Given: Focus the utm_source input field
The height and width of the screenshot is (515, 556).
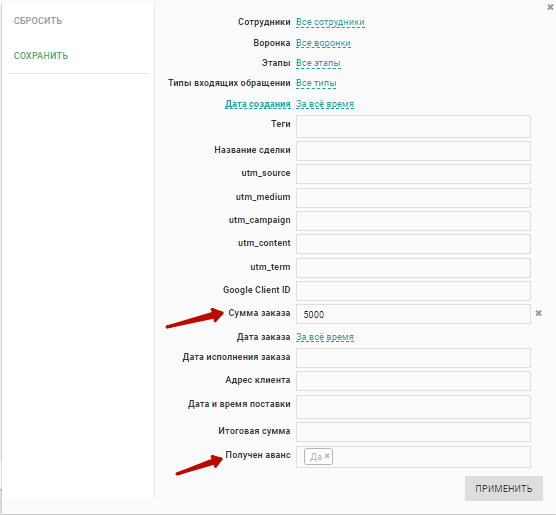Looking at the screenshot, I should click(x=413, y=174).
